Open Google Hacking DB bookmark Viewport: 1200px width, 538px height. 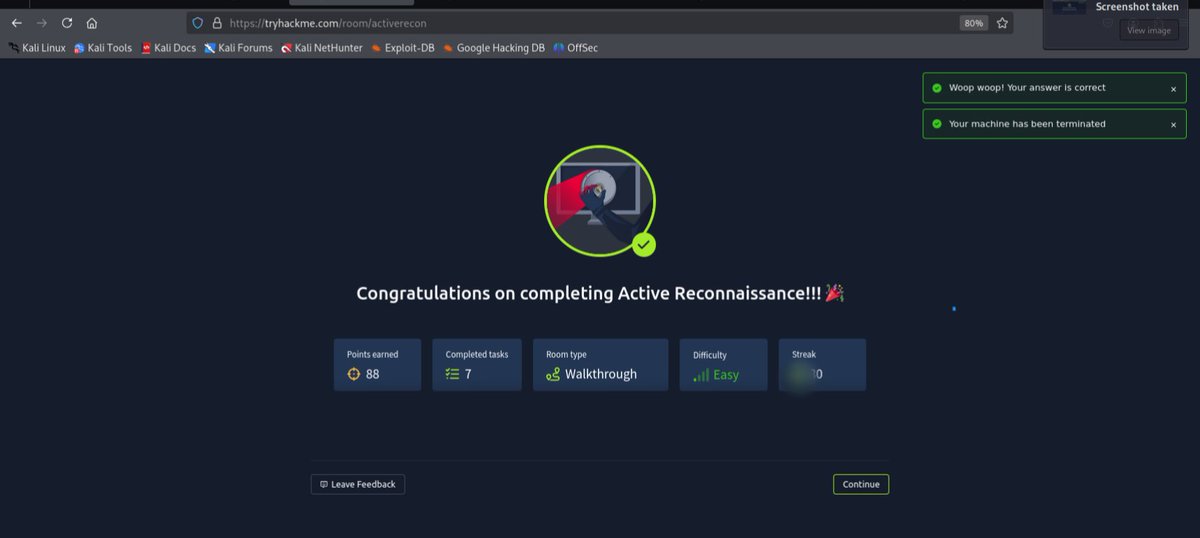[494, 47]
